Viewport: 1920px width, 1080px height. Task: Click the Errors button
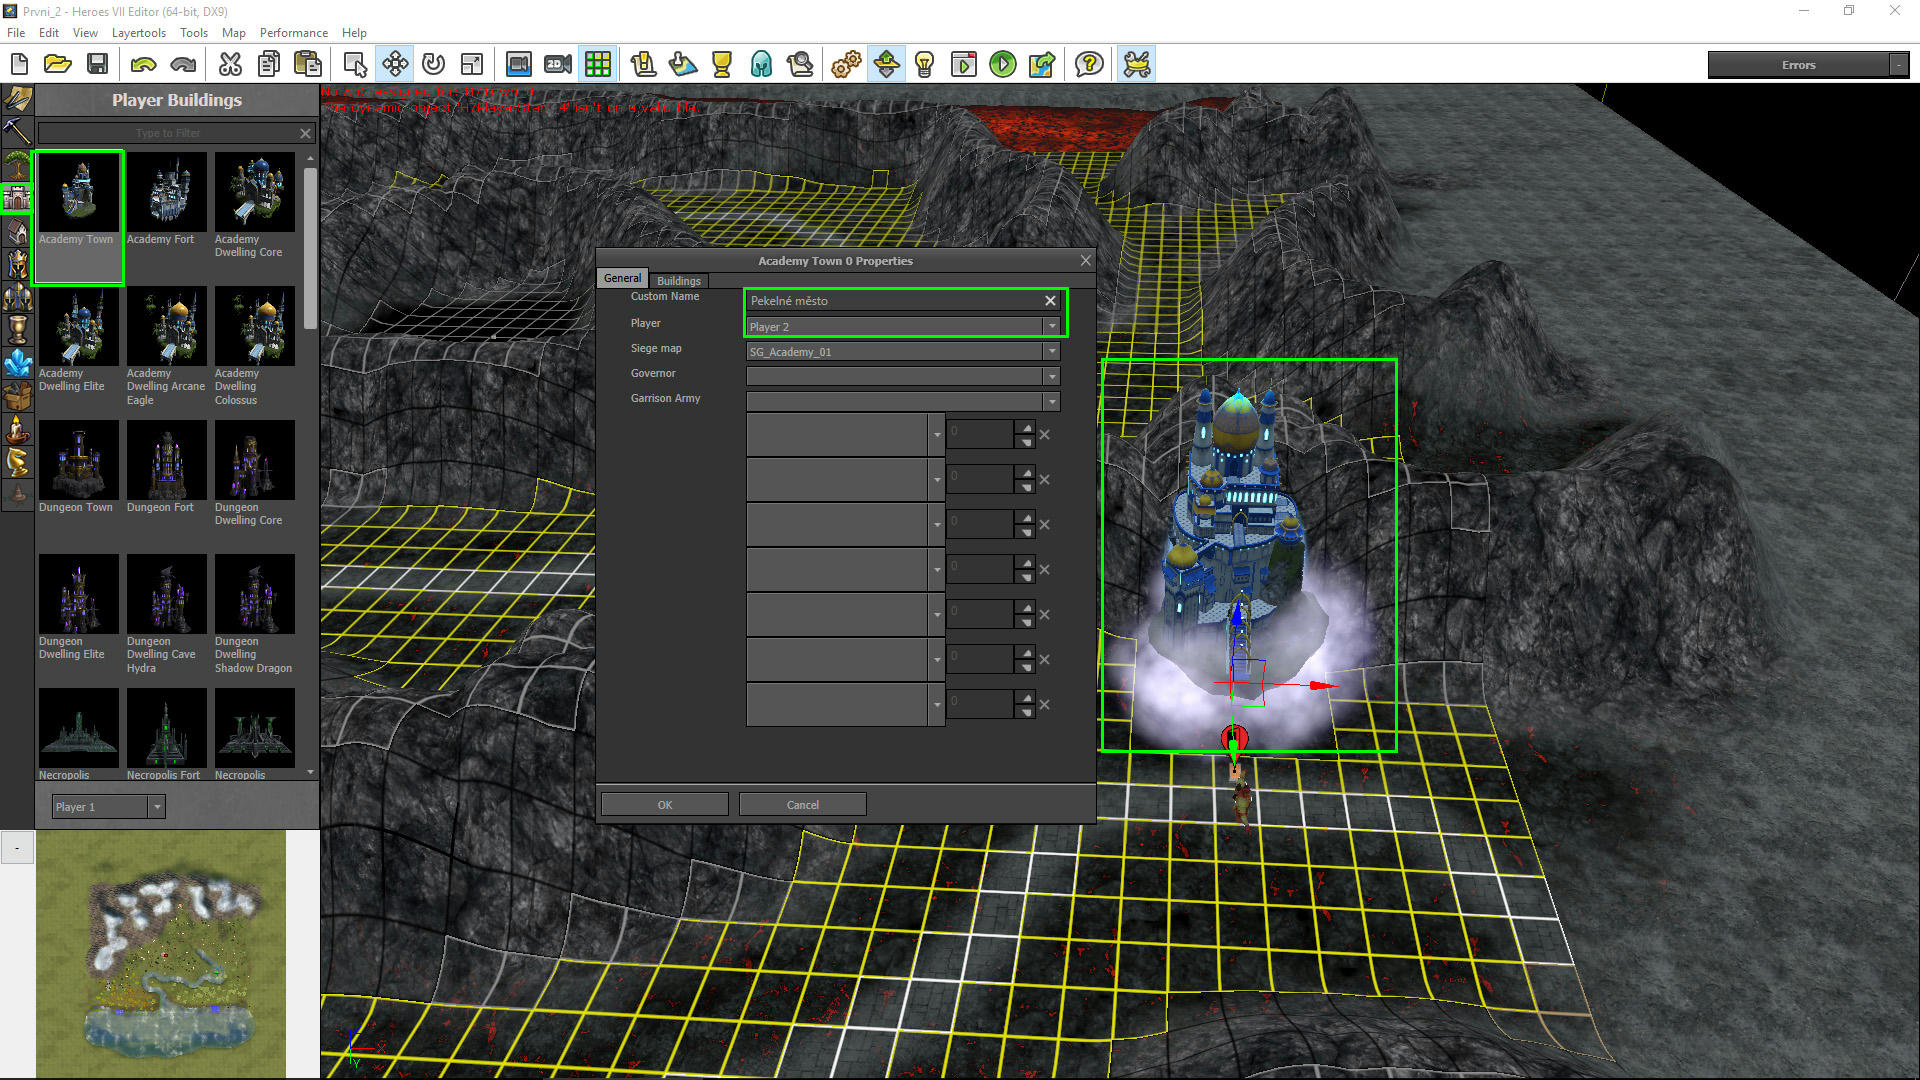tap(1798, 65)
